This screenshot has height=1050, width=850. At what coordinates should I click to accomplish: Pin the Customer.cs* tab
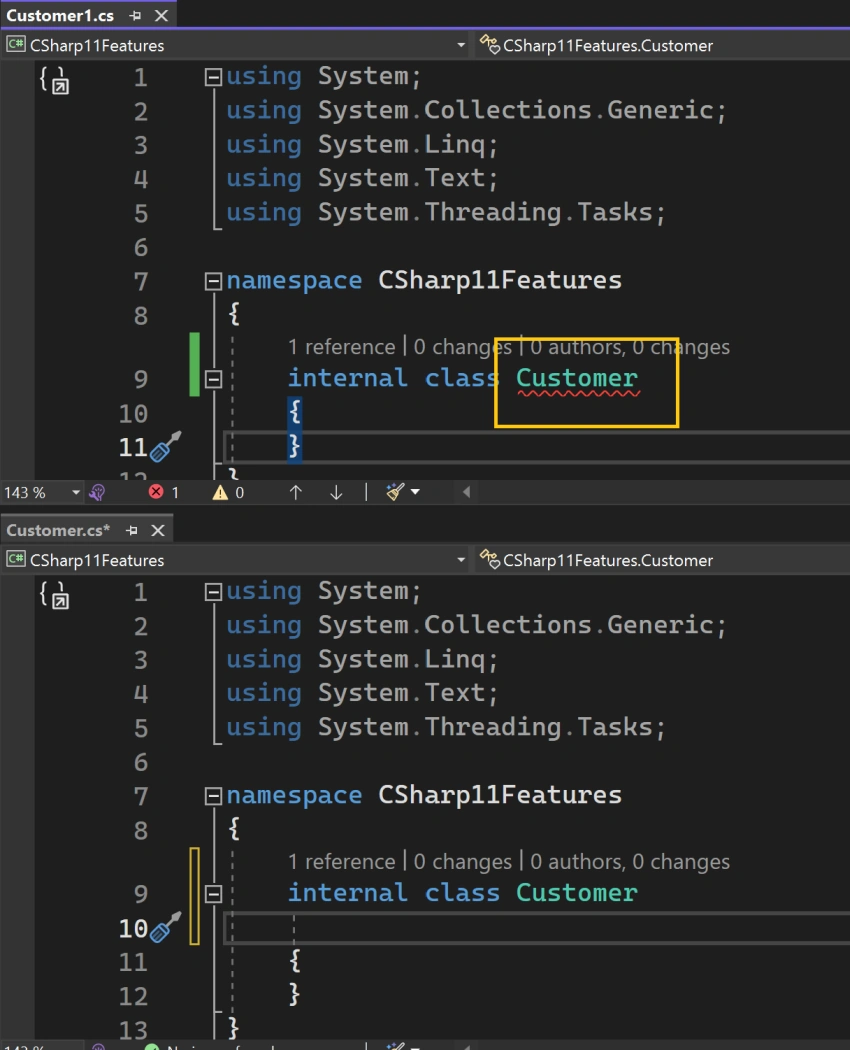(x=132, y=530)
